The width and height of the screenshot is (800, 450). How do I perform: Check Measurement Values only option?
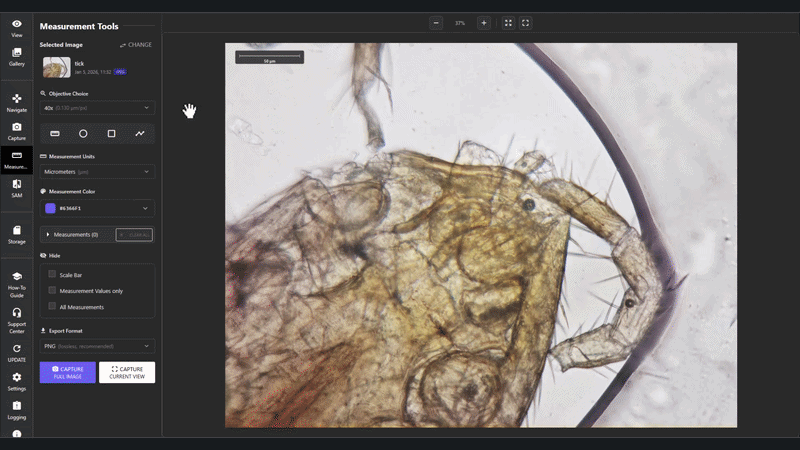click(52, 290)
